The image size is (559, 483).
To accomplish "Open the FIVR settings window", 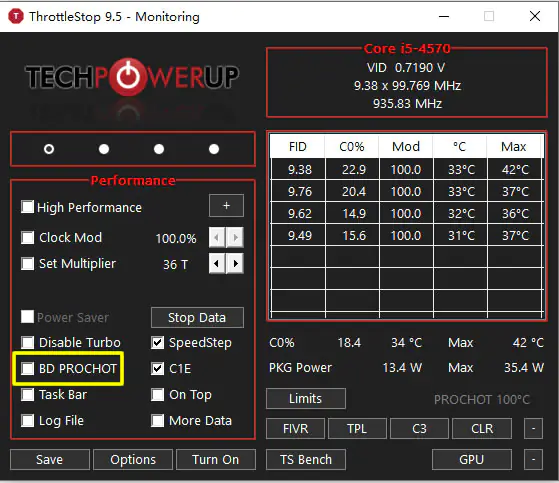I will coord(296,428).
